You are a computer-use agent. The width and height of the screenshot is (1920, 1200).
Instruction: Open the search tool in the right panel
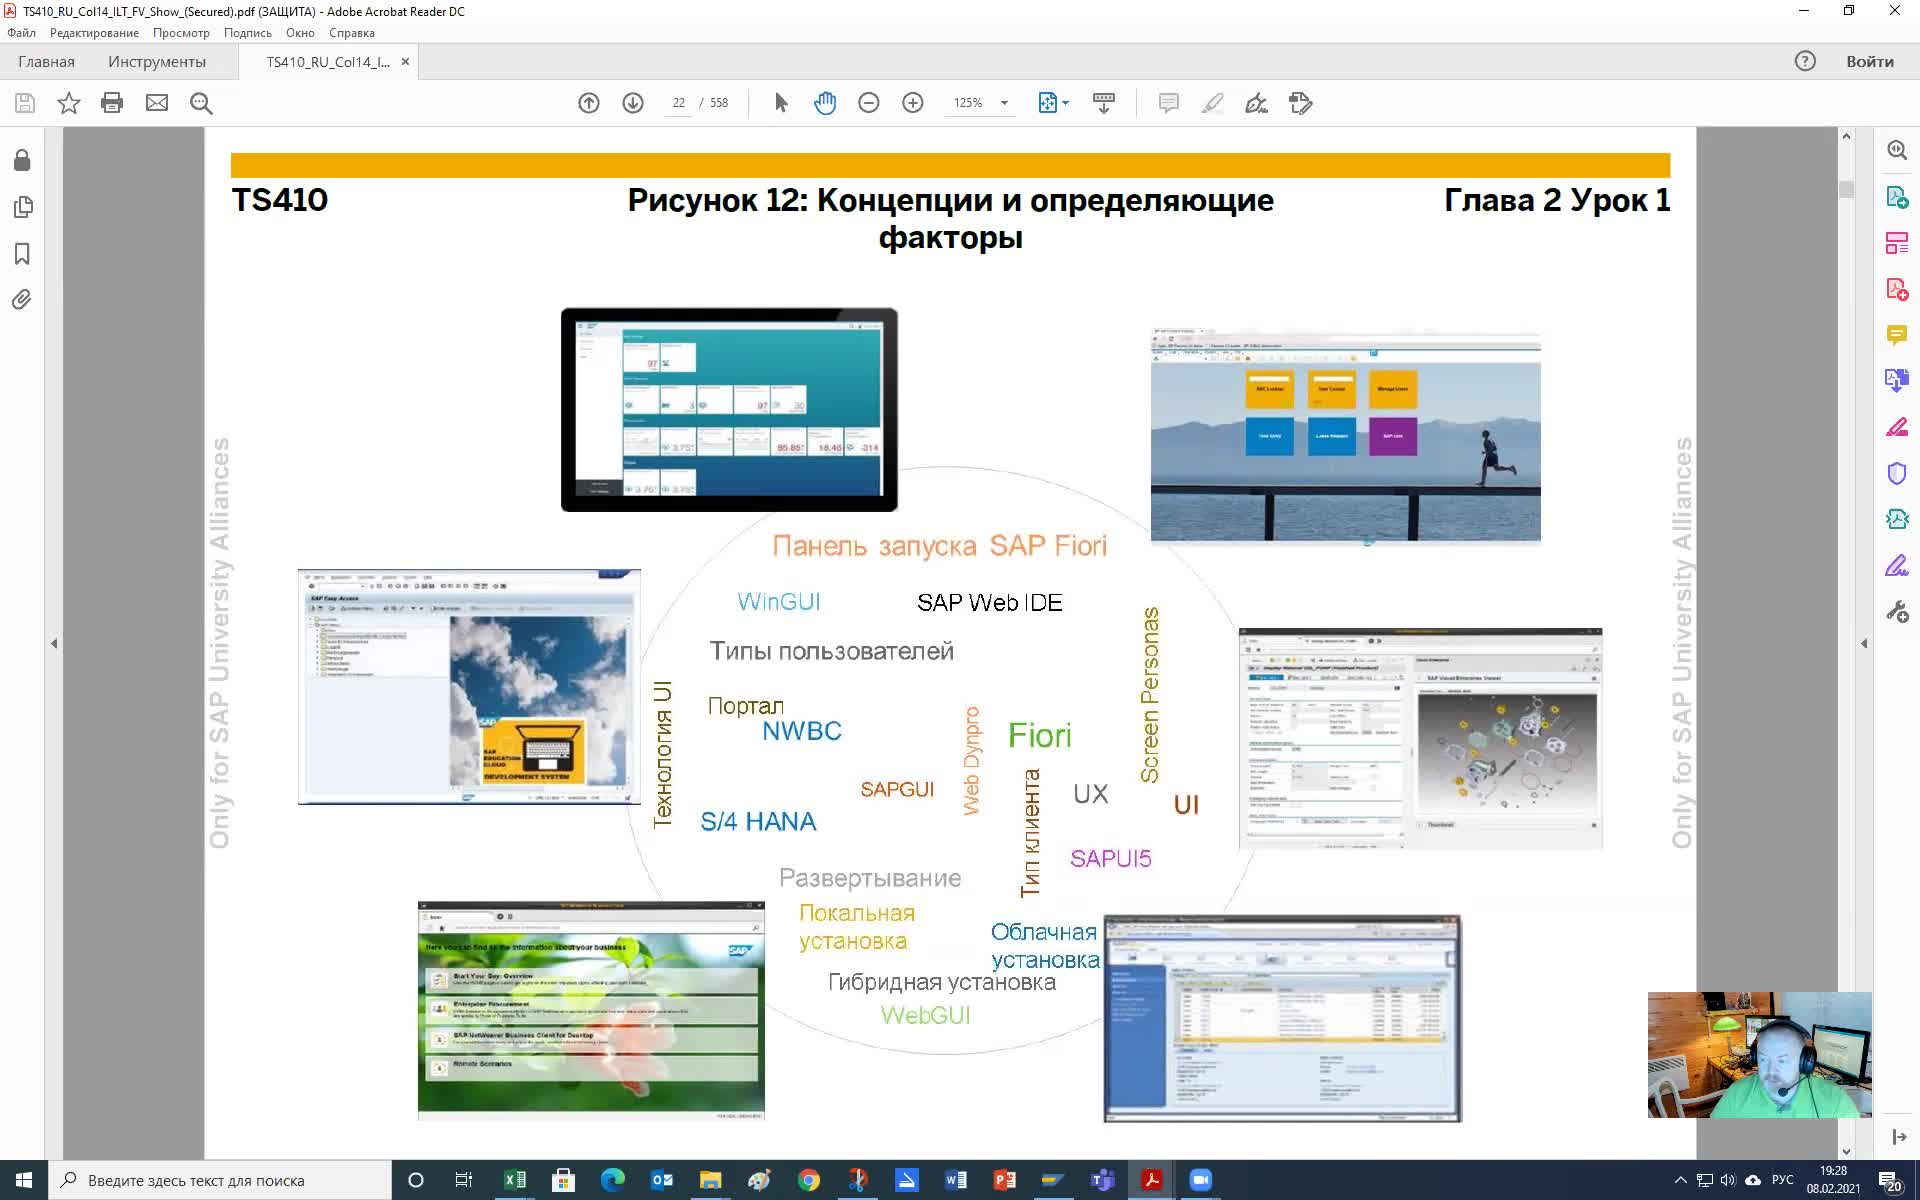point(1897,150)
